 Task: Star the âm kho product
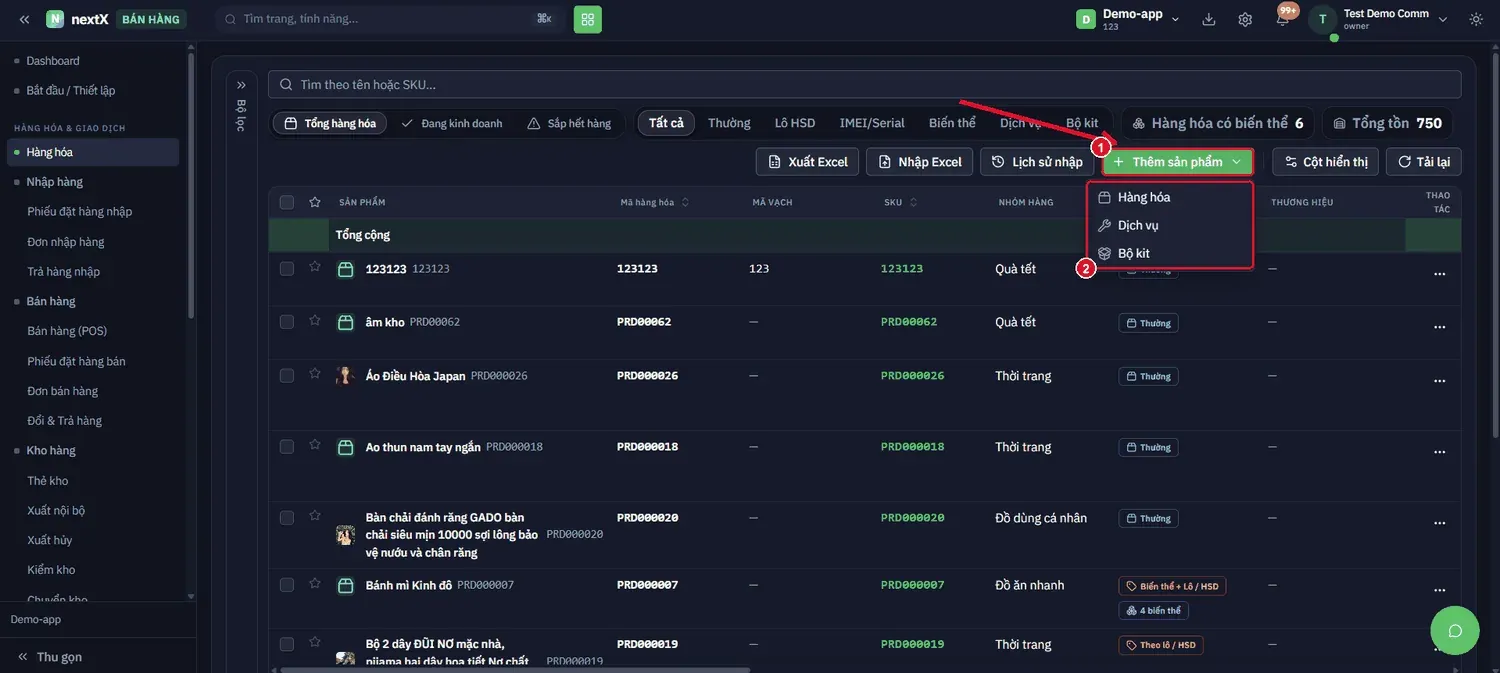pyautogui.click(x=315, y=321)
